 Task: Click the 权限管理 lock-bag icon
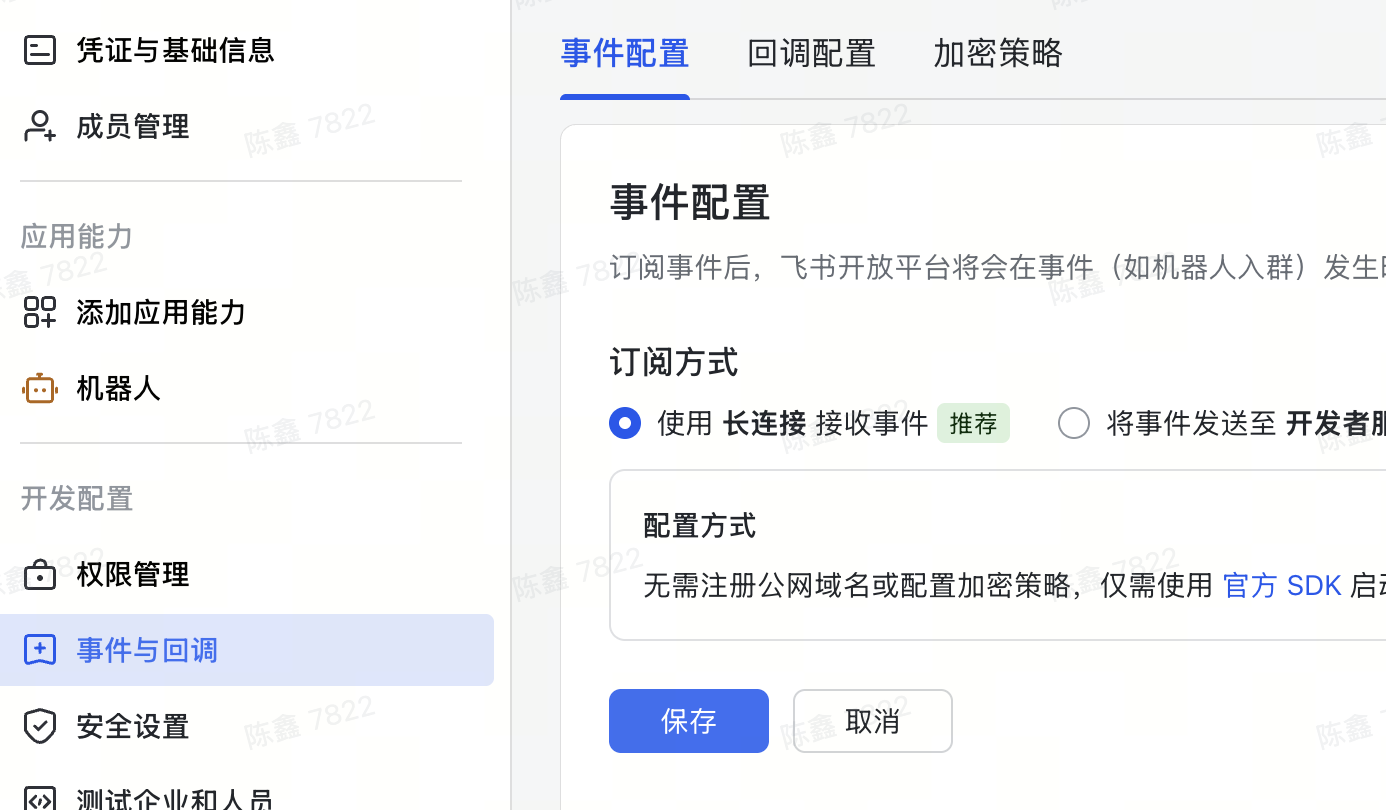(x=40, y=574)
